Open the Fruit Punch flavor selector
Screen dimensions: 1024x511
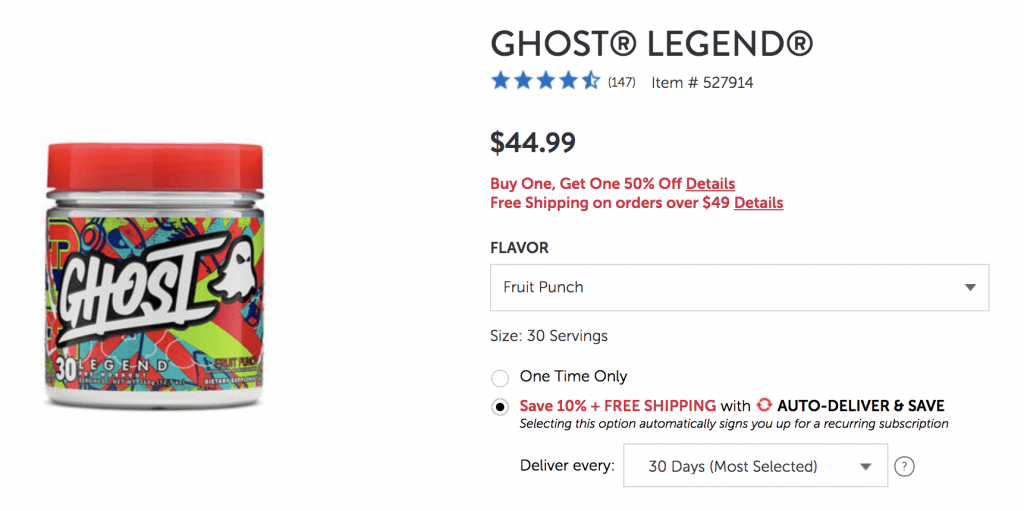tap(739, 288)
